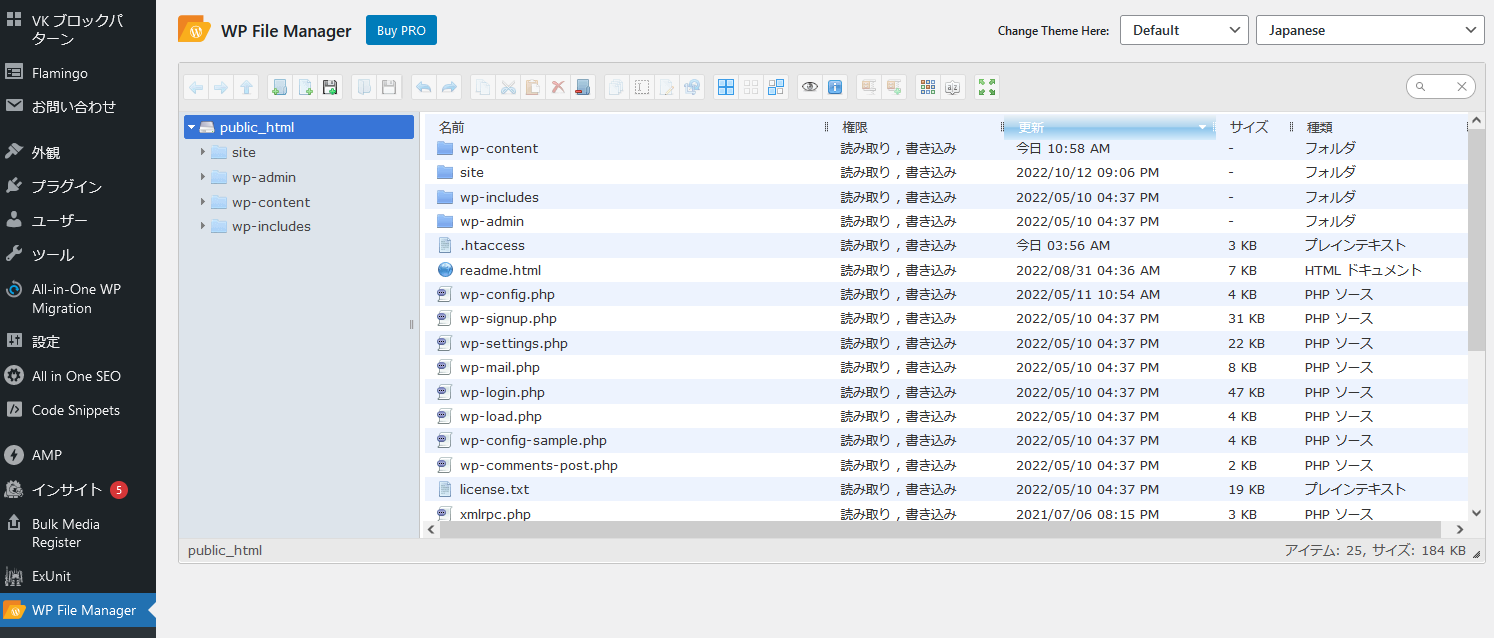The height and width of the screenshot is (638, 1494).
Task: Click the Duplicate toolbar icon
Action: pyautogui.click(x=616, y=87)
